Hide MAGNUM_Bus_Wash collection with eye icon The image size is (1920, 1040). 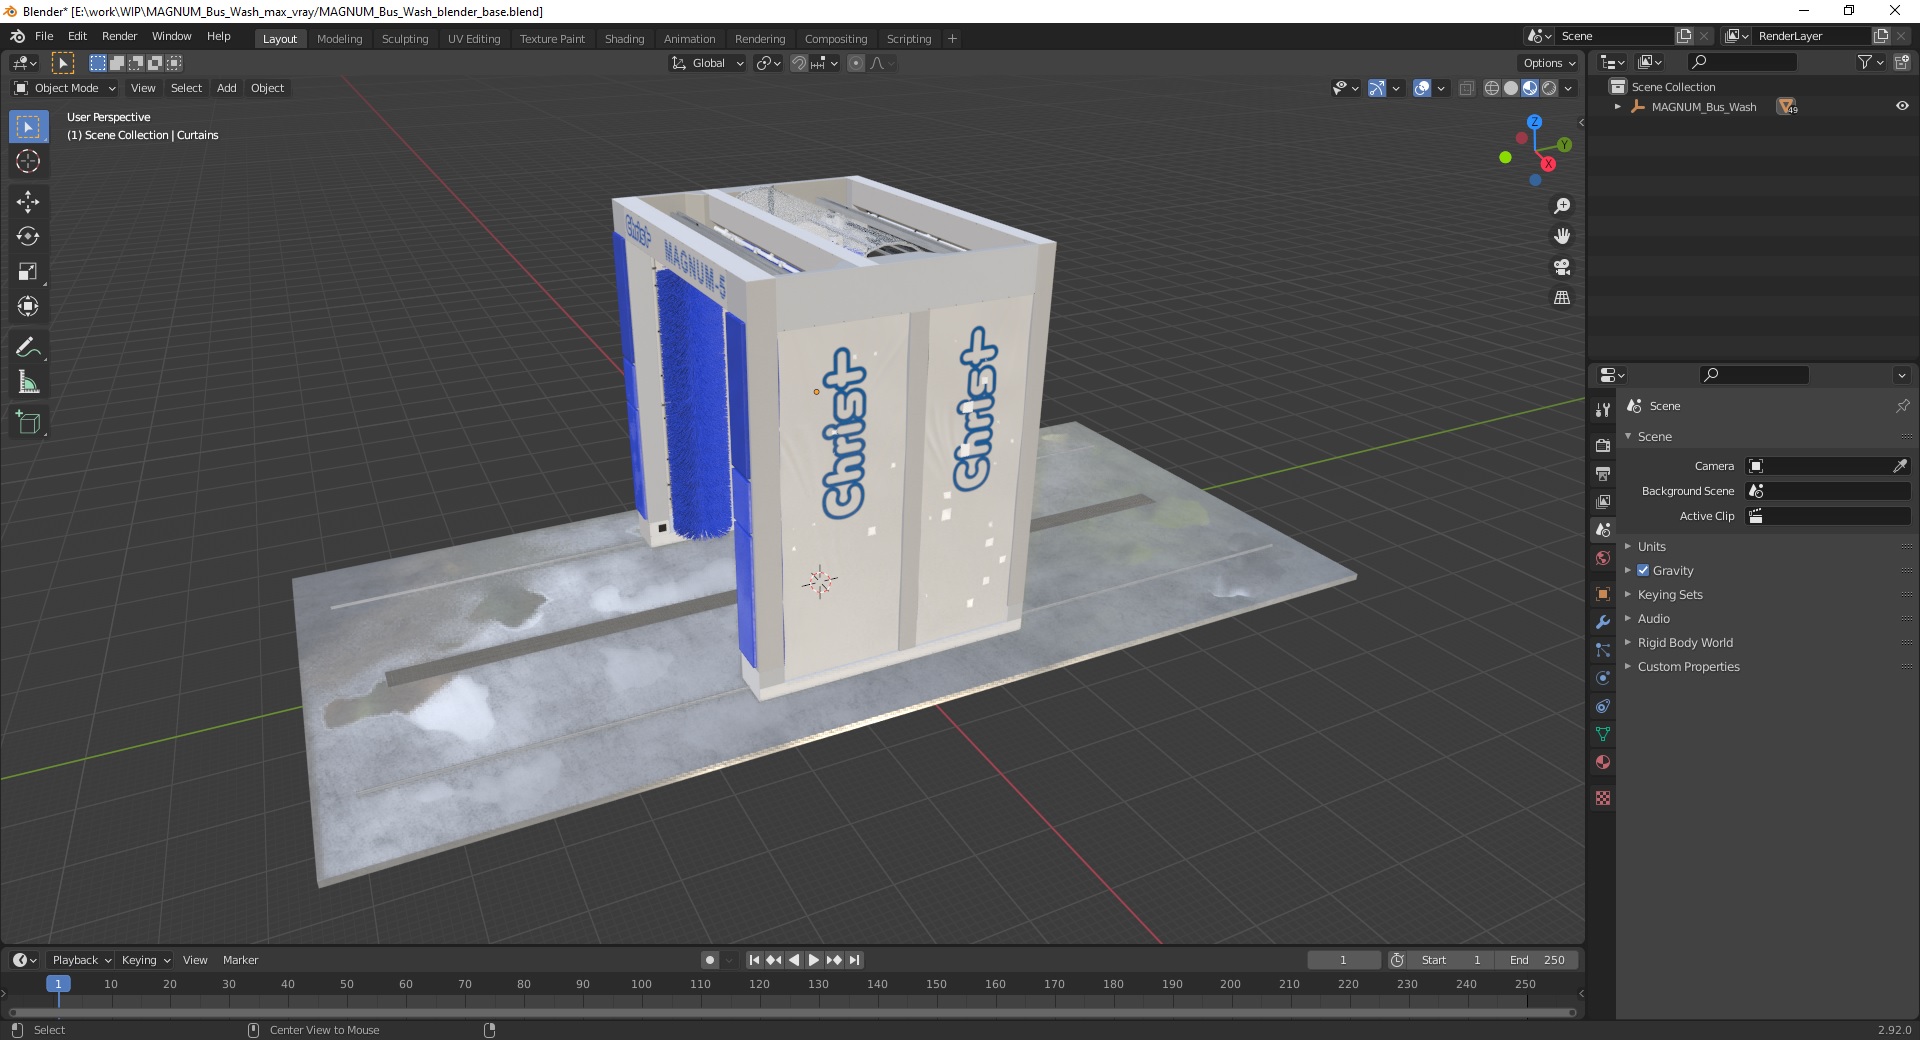point(1902,106)
